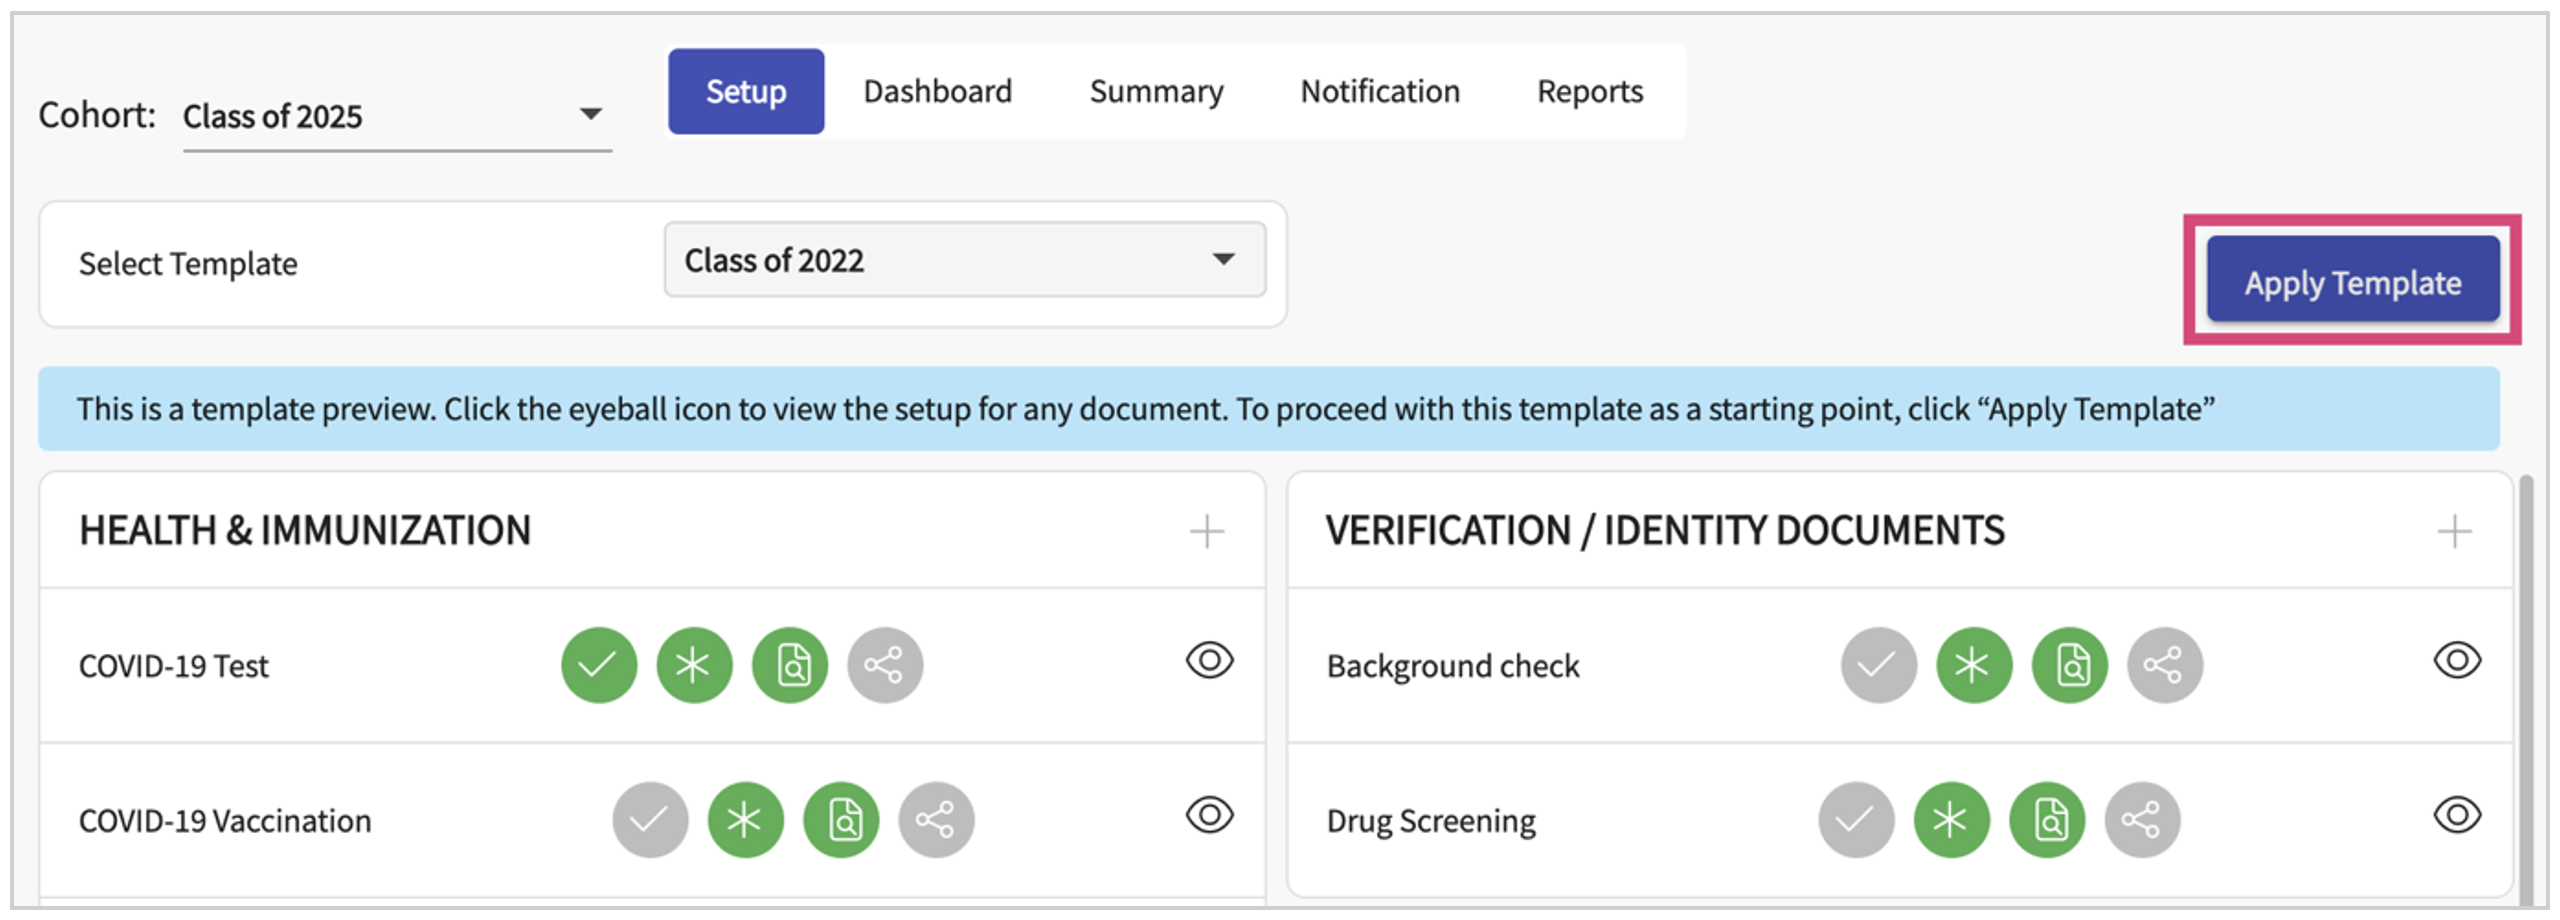Open the Cohort dropdown showing Class of 2025
The height and width of the screenshot is (920, 2560).
[x=396, y=116]
